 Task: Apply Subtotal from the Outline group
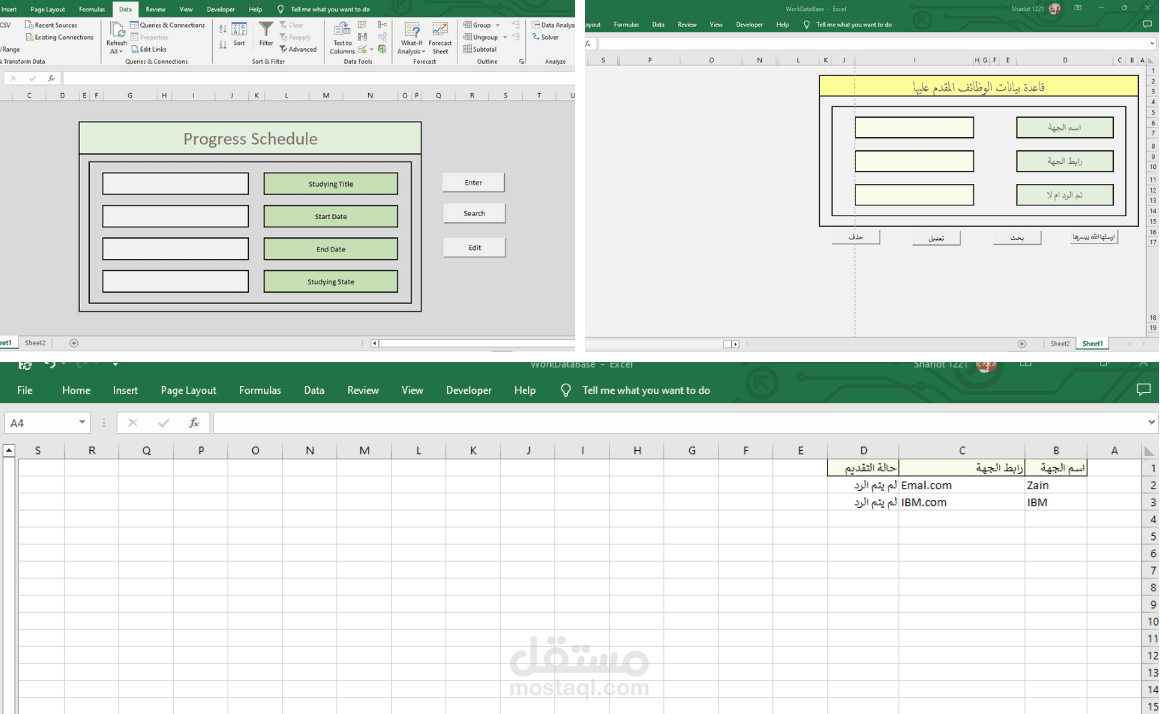[477, 49]
